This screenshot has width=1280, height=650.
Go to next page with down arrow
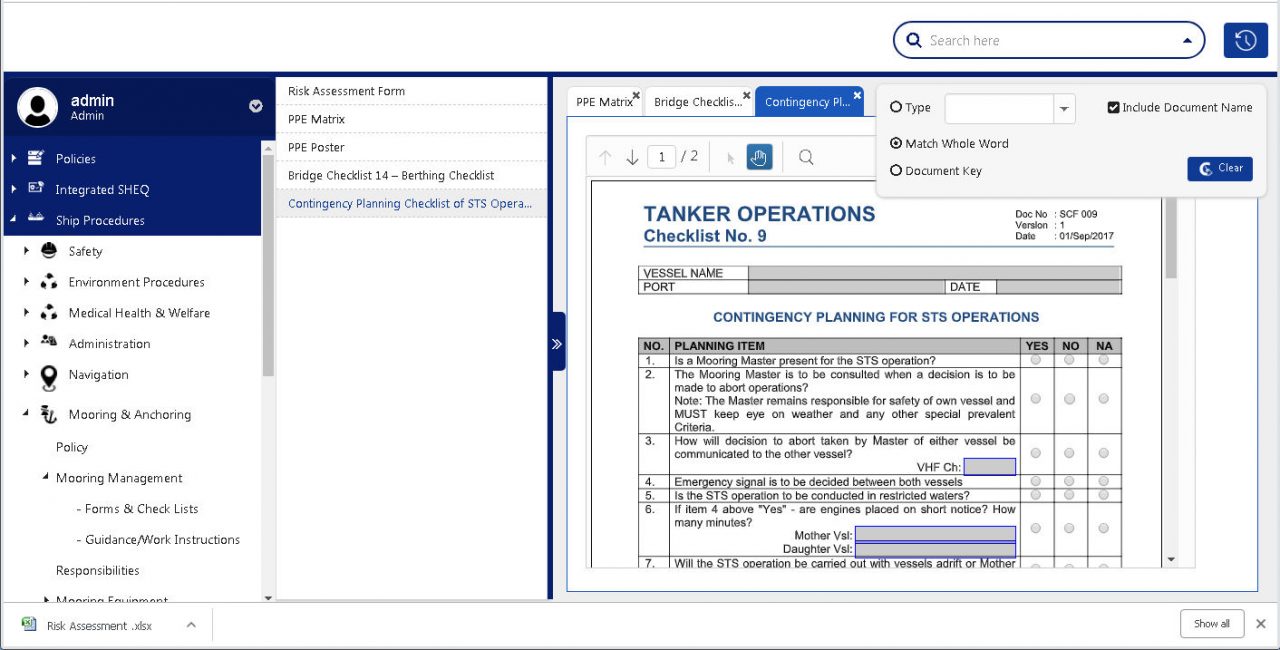tap(632, 157)
